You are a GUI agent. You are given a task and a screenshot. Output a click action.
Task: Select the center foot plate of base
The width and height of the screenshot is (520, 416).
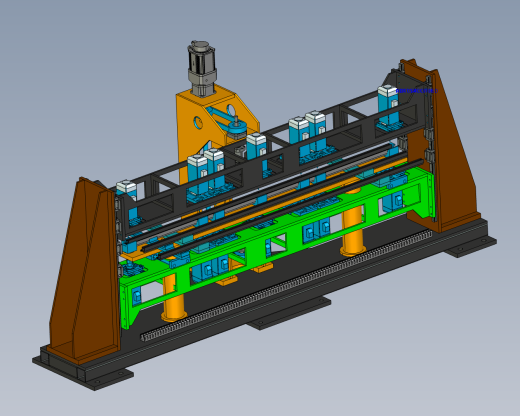click(289, 313)
